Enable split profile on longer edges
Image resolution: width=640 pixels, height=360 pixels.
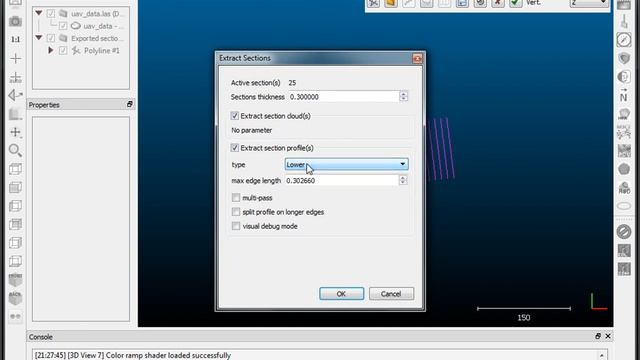pos(236,212)
